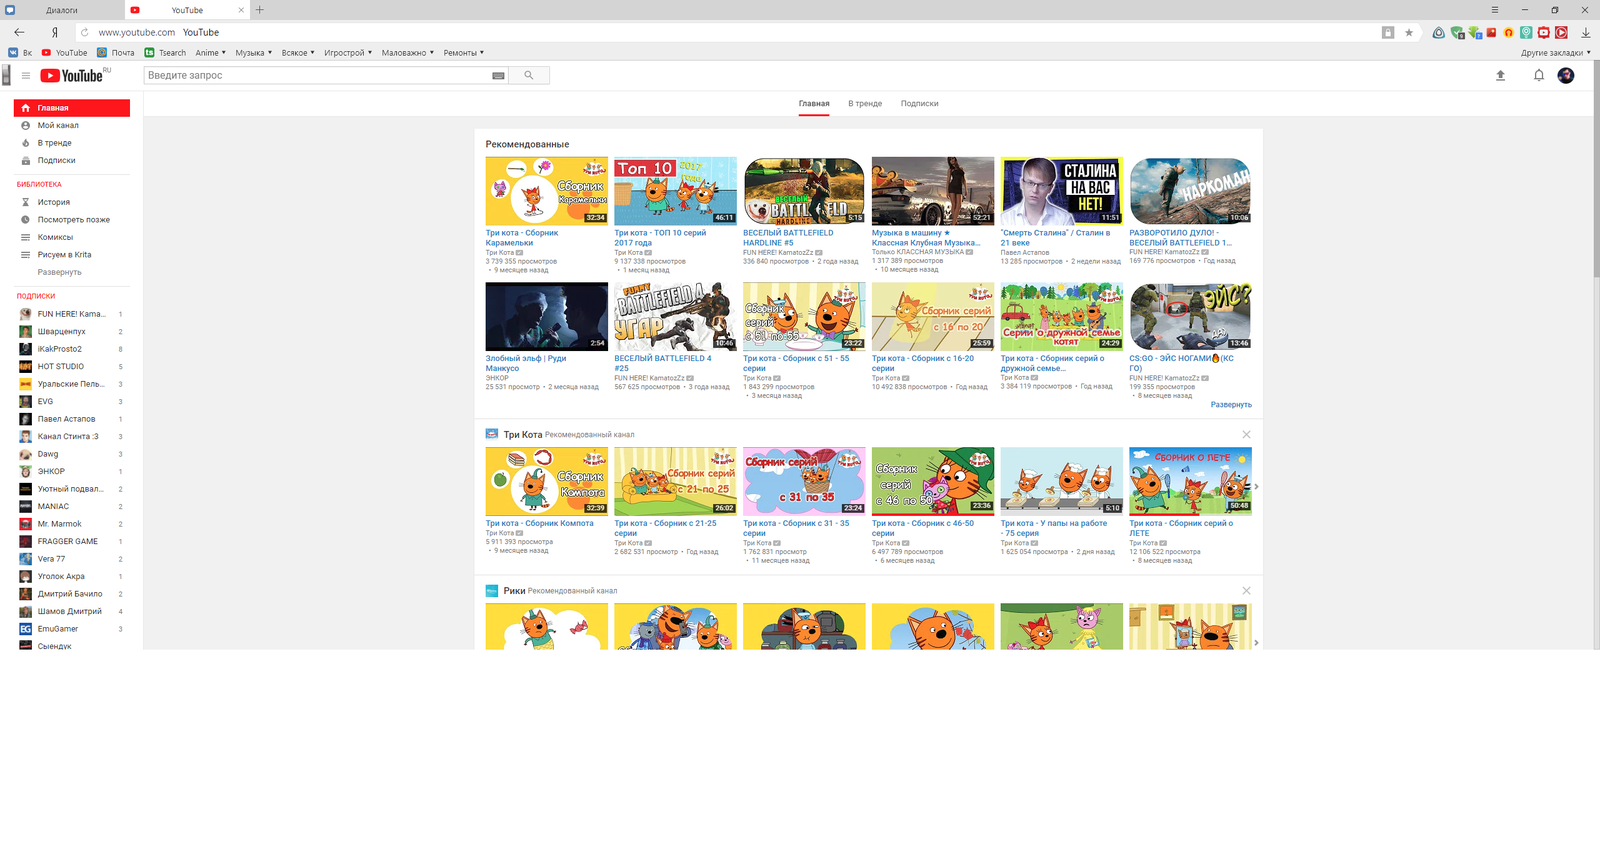Click the Yandex Я home button
Screen dimensions: 1600x857
[x=55, y=32]
